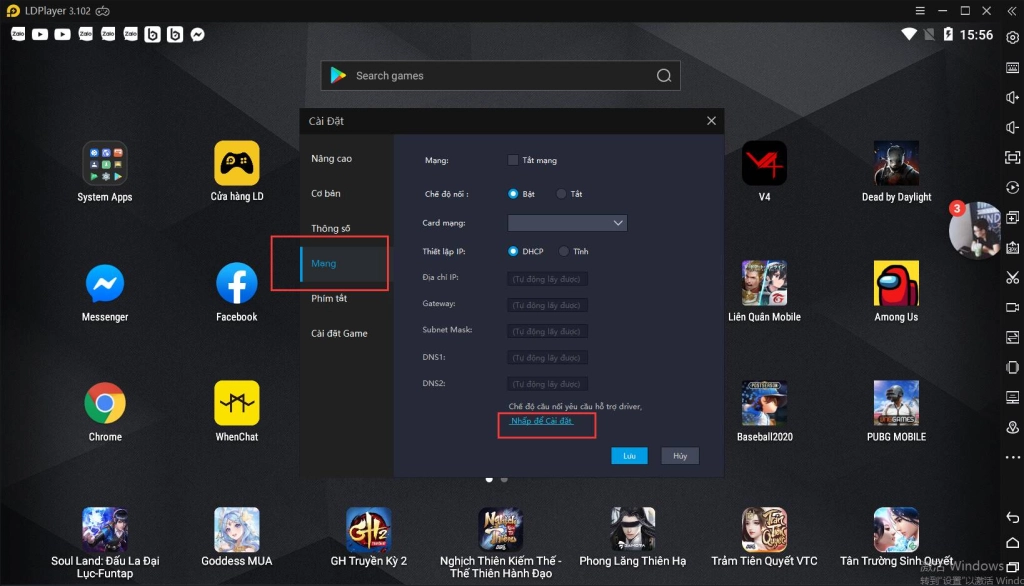This screenshot has height=586, width=1024.
Task: Open the Chrome browser app
Action: (x=105, y=404)
